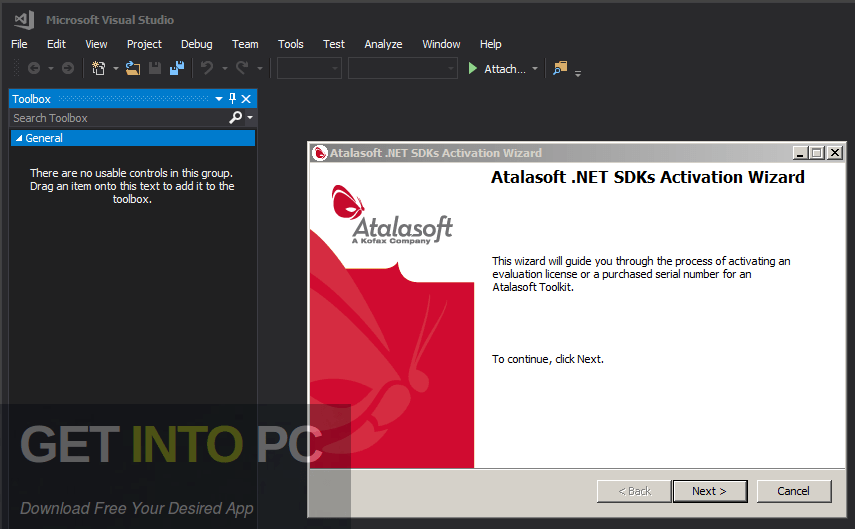855x529 pixels.
Task: Expand the Undo history dropdown
Action: tap(225, 69)
